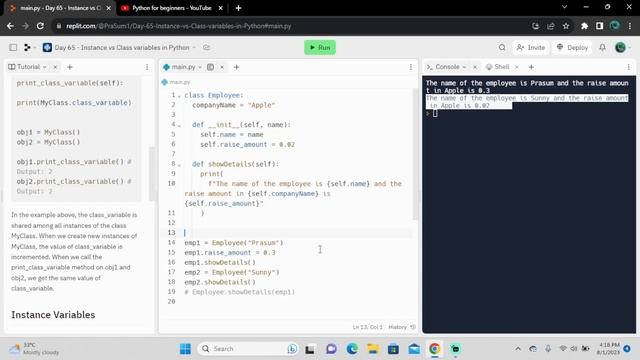Reload the current page

[x=40, y=26]
